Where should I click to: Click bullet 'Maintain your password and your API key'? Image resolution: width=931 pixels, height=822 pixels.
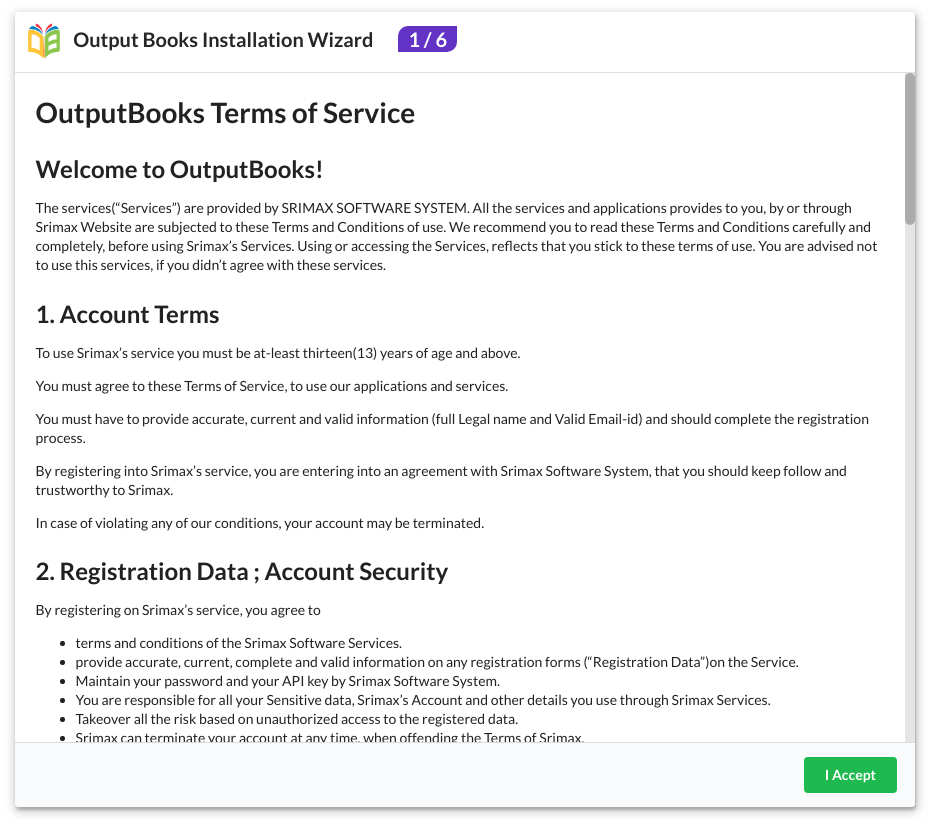(288, 681)
